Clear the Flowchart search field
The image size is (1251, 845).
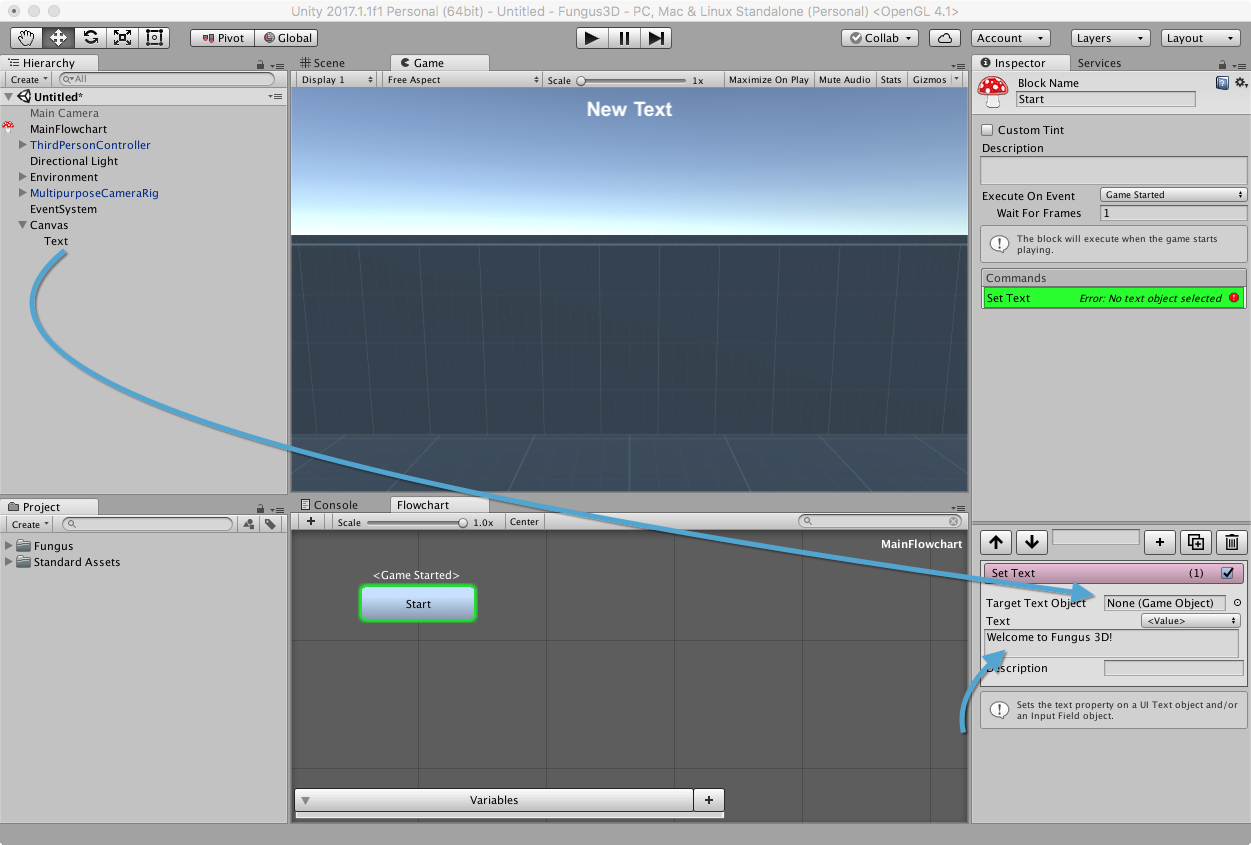click(953, 521)
